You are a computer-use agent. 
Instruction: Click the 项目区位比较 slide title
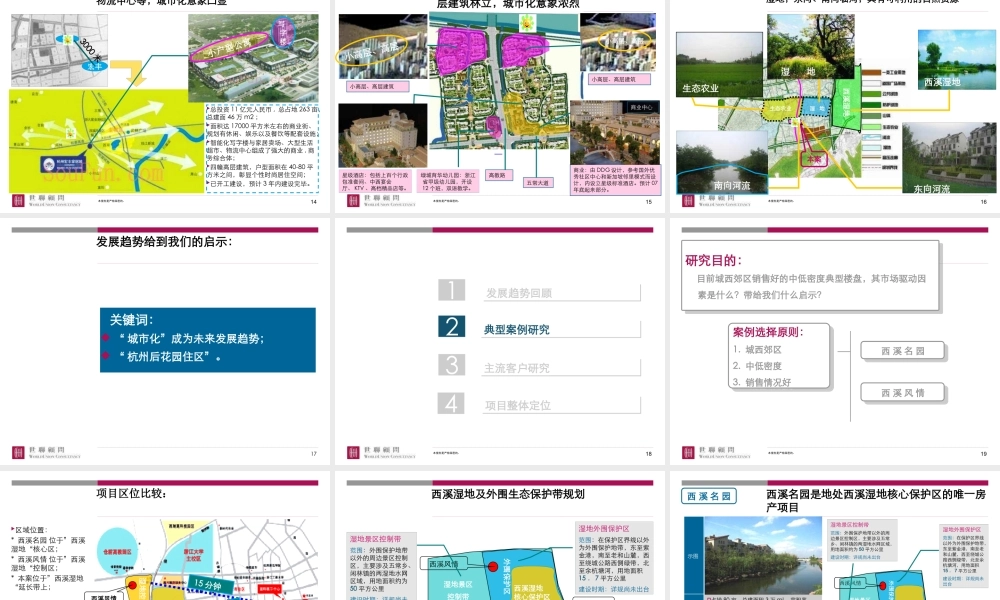tap(131, 494)
